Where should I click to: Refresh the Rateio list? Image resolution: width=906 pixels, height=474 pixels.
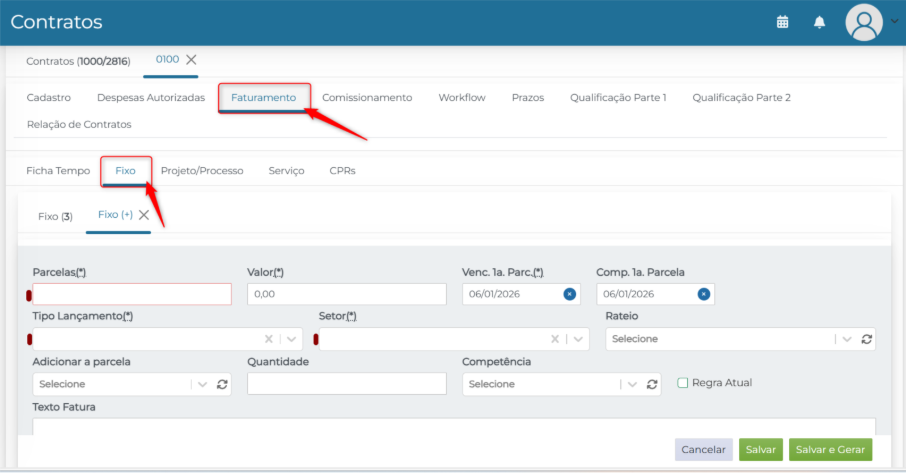coord(866,339)
